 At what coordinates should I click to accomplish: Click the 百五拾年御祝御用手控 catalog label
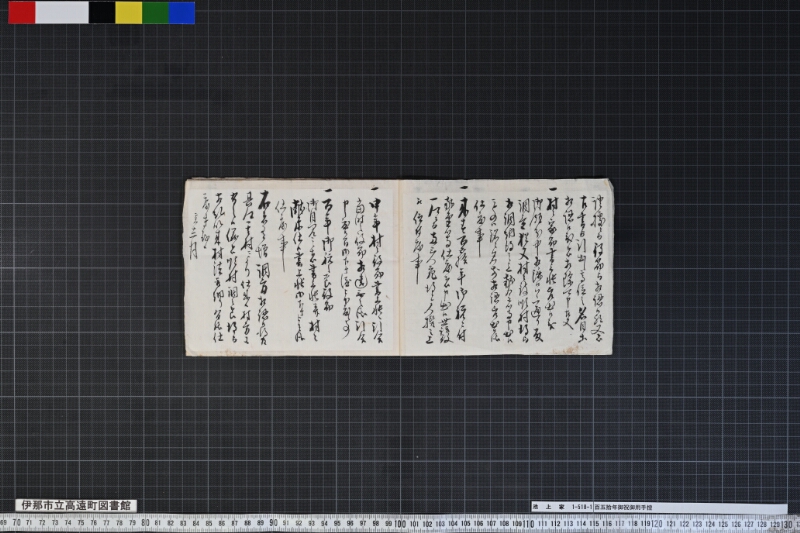coord(623,507)
